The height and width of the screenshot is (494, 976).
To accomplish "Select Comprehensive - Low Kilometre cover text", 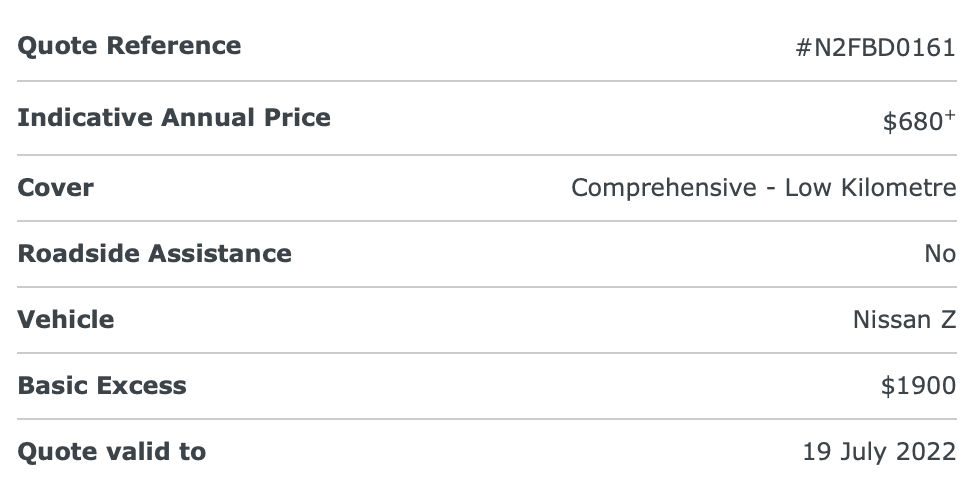I will (x=764, y=188).
